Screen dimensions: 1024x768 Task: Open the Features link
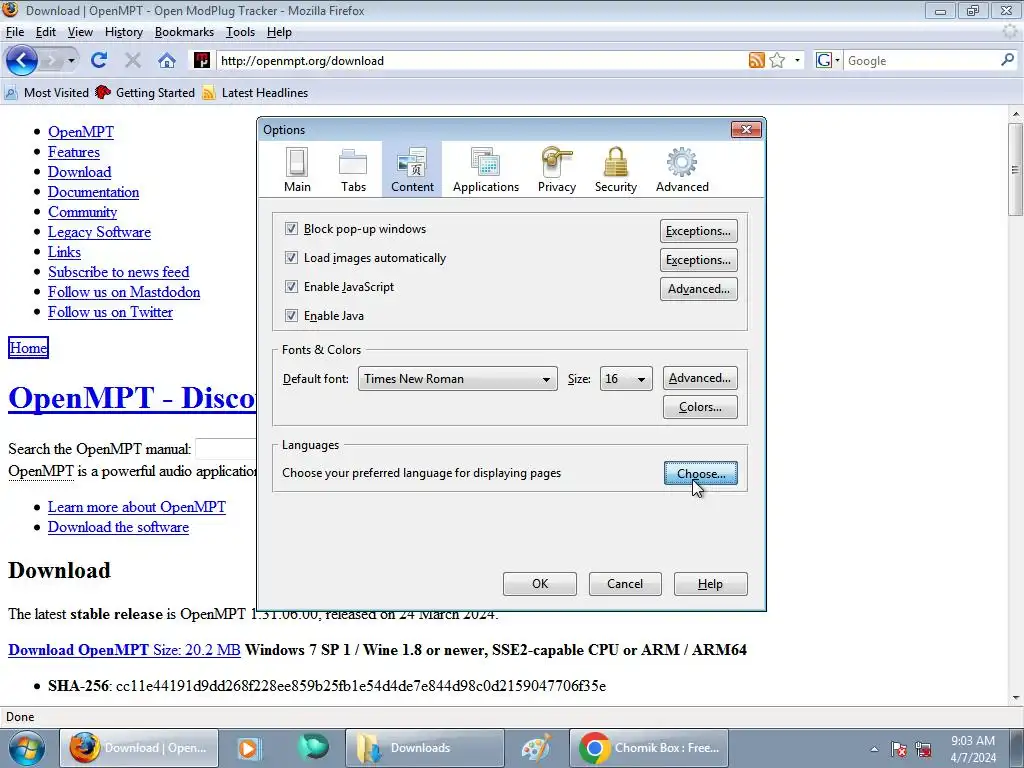pyautogui.click(x=74, y=152)
